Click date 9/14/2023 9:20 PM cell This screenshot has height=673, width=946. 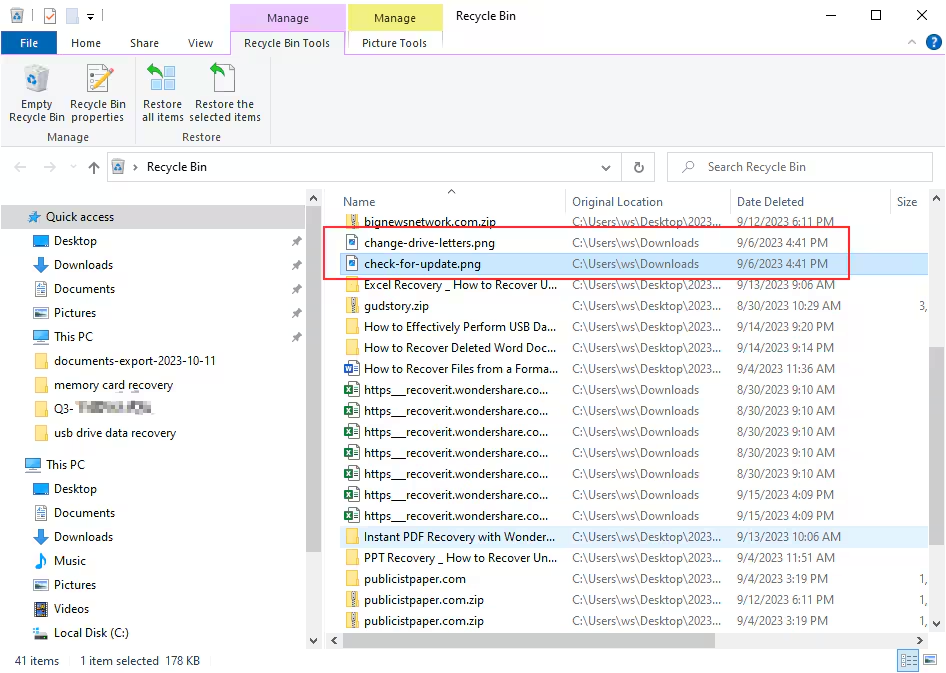point(785,327)
